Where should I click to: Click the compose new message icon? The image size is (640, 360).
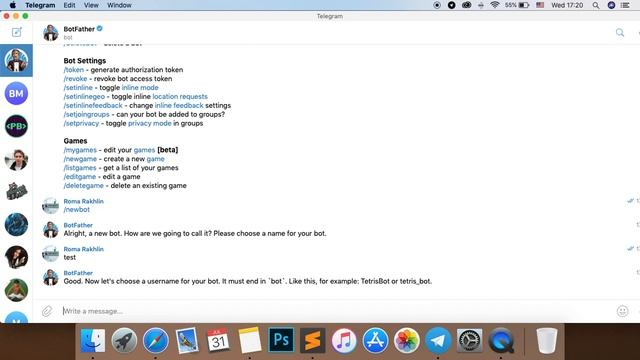point(16,32)
